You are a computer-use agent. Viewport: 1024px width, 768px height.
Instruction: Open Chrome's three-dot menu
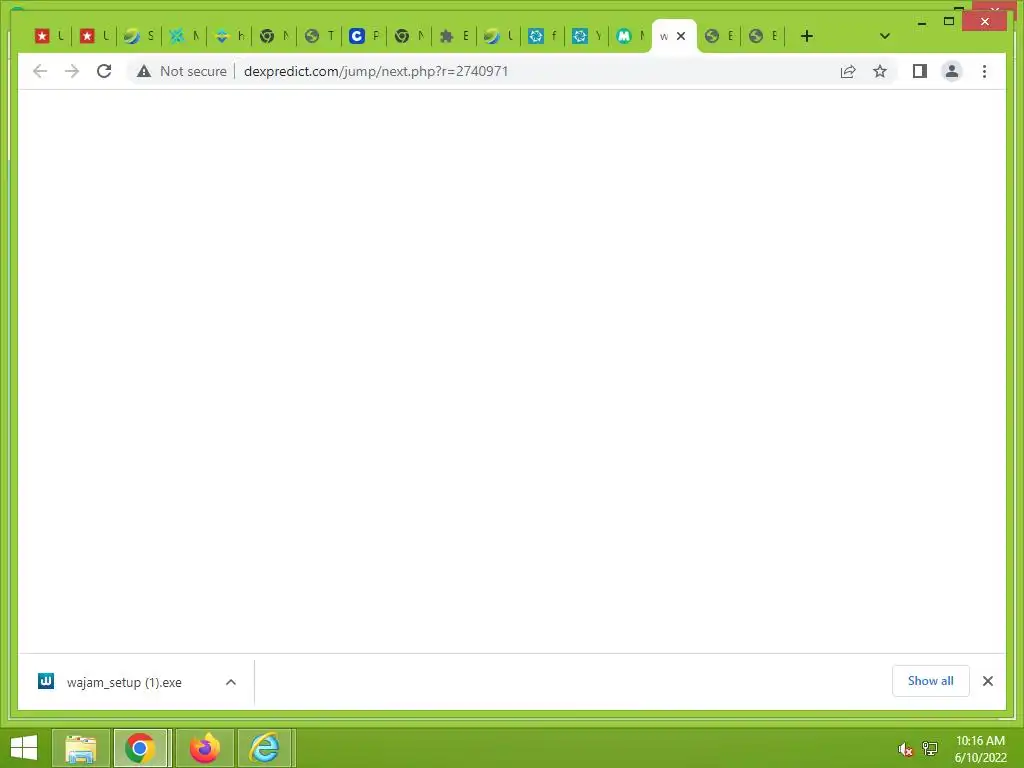tap(984, 71)
